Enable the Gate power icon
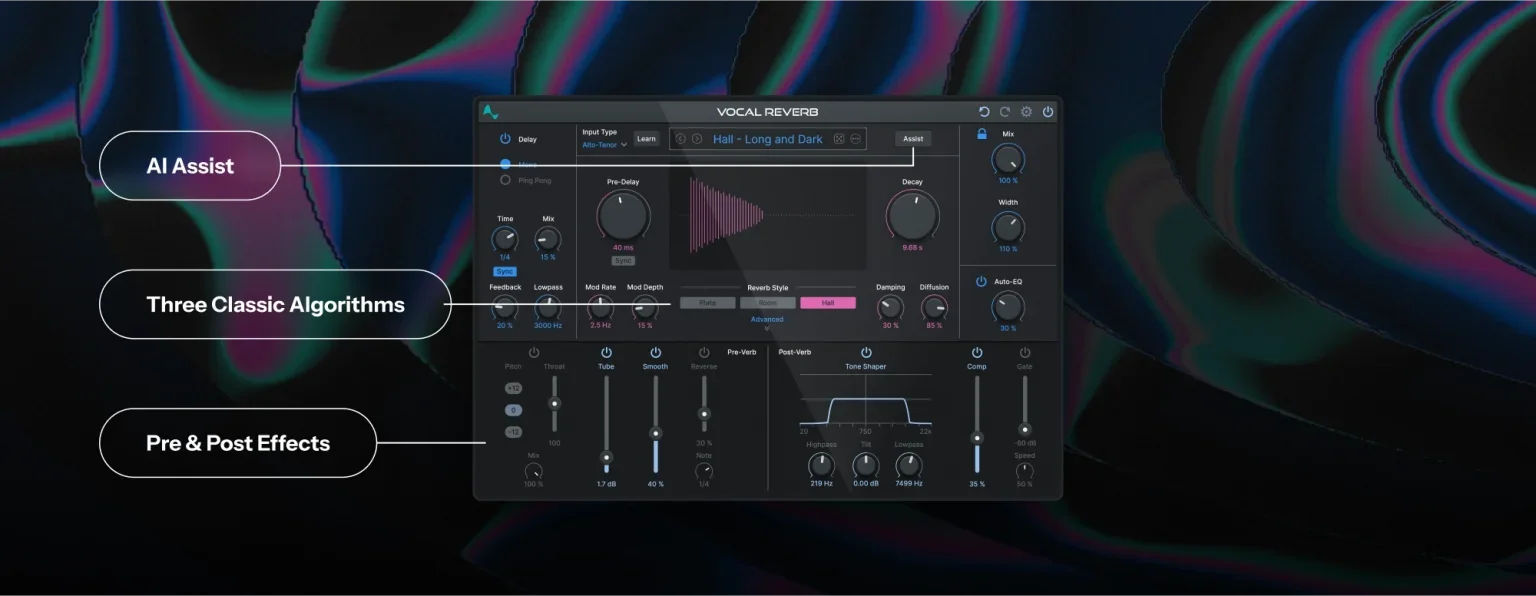 (1025, 352)
